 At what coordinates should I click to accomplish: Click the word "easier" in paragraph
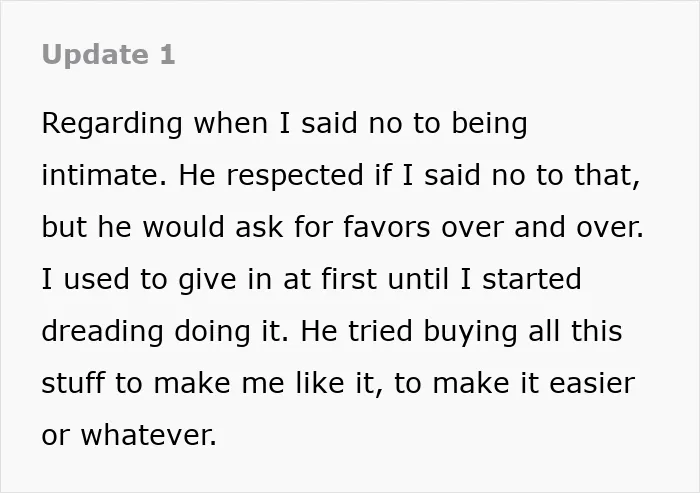point(592,383)
